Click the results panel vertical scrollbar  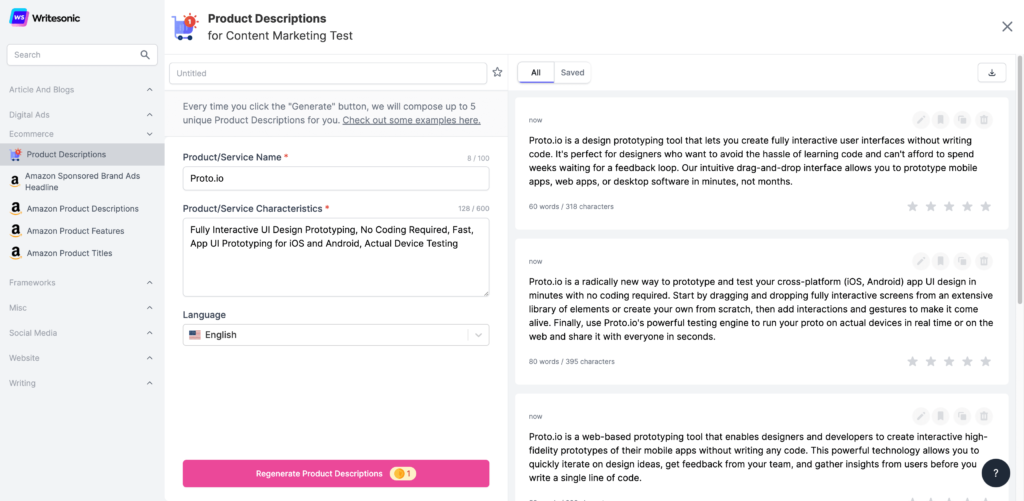[x=1020, y=180]
